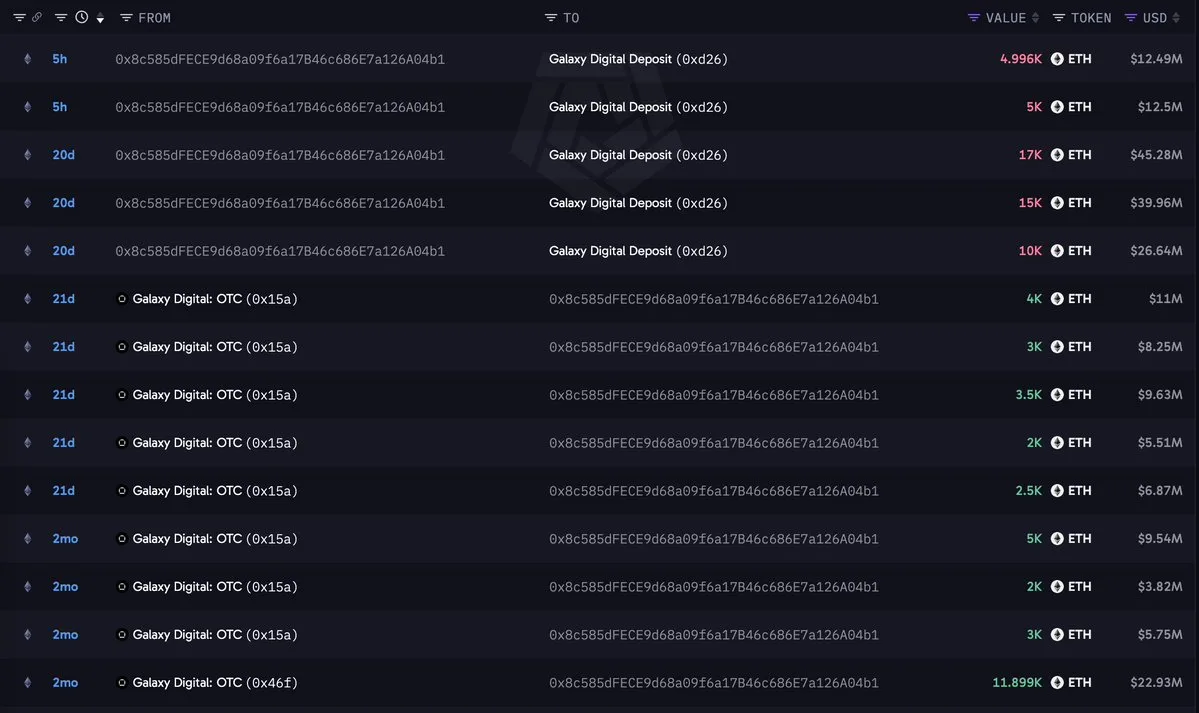Open the filter beside the link icon
Viewport: 1199px width, 713px height.
[x=19, y=18]
